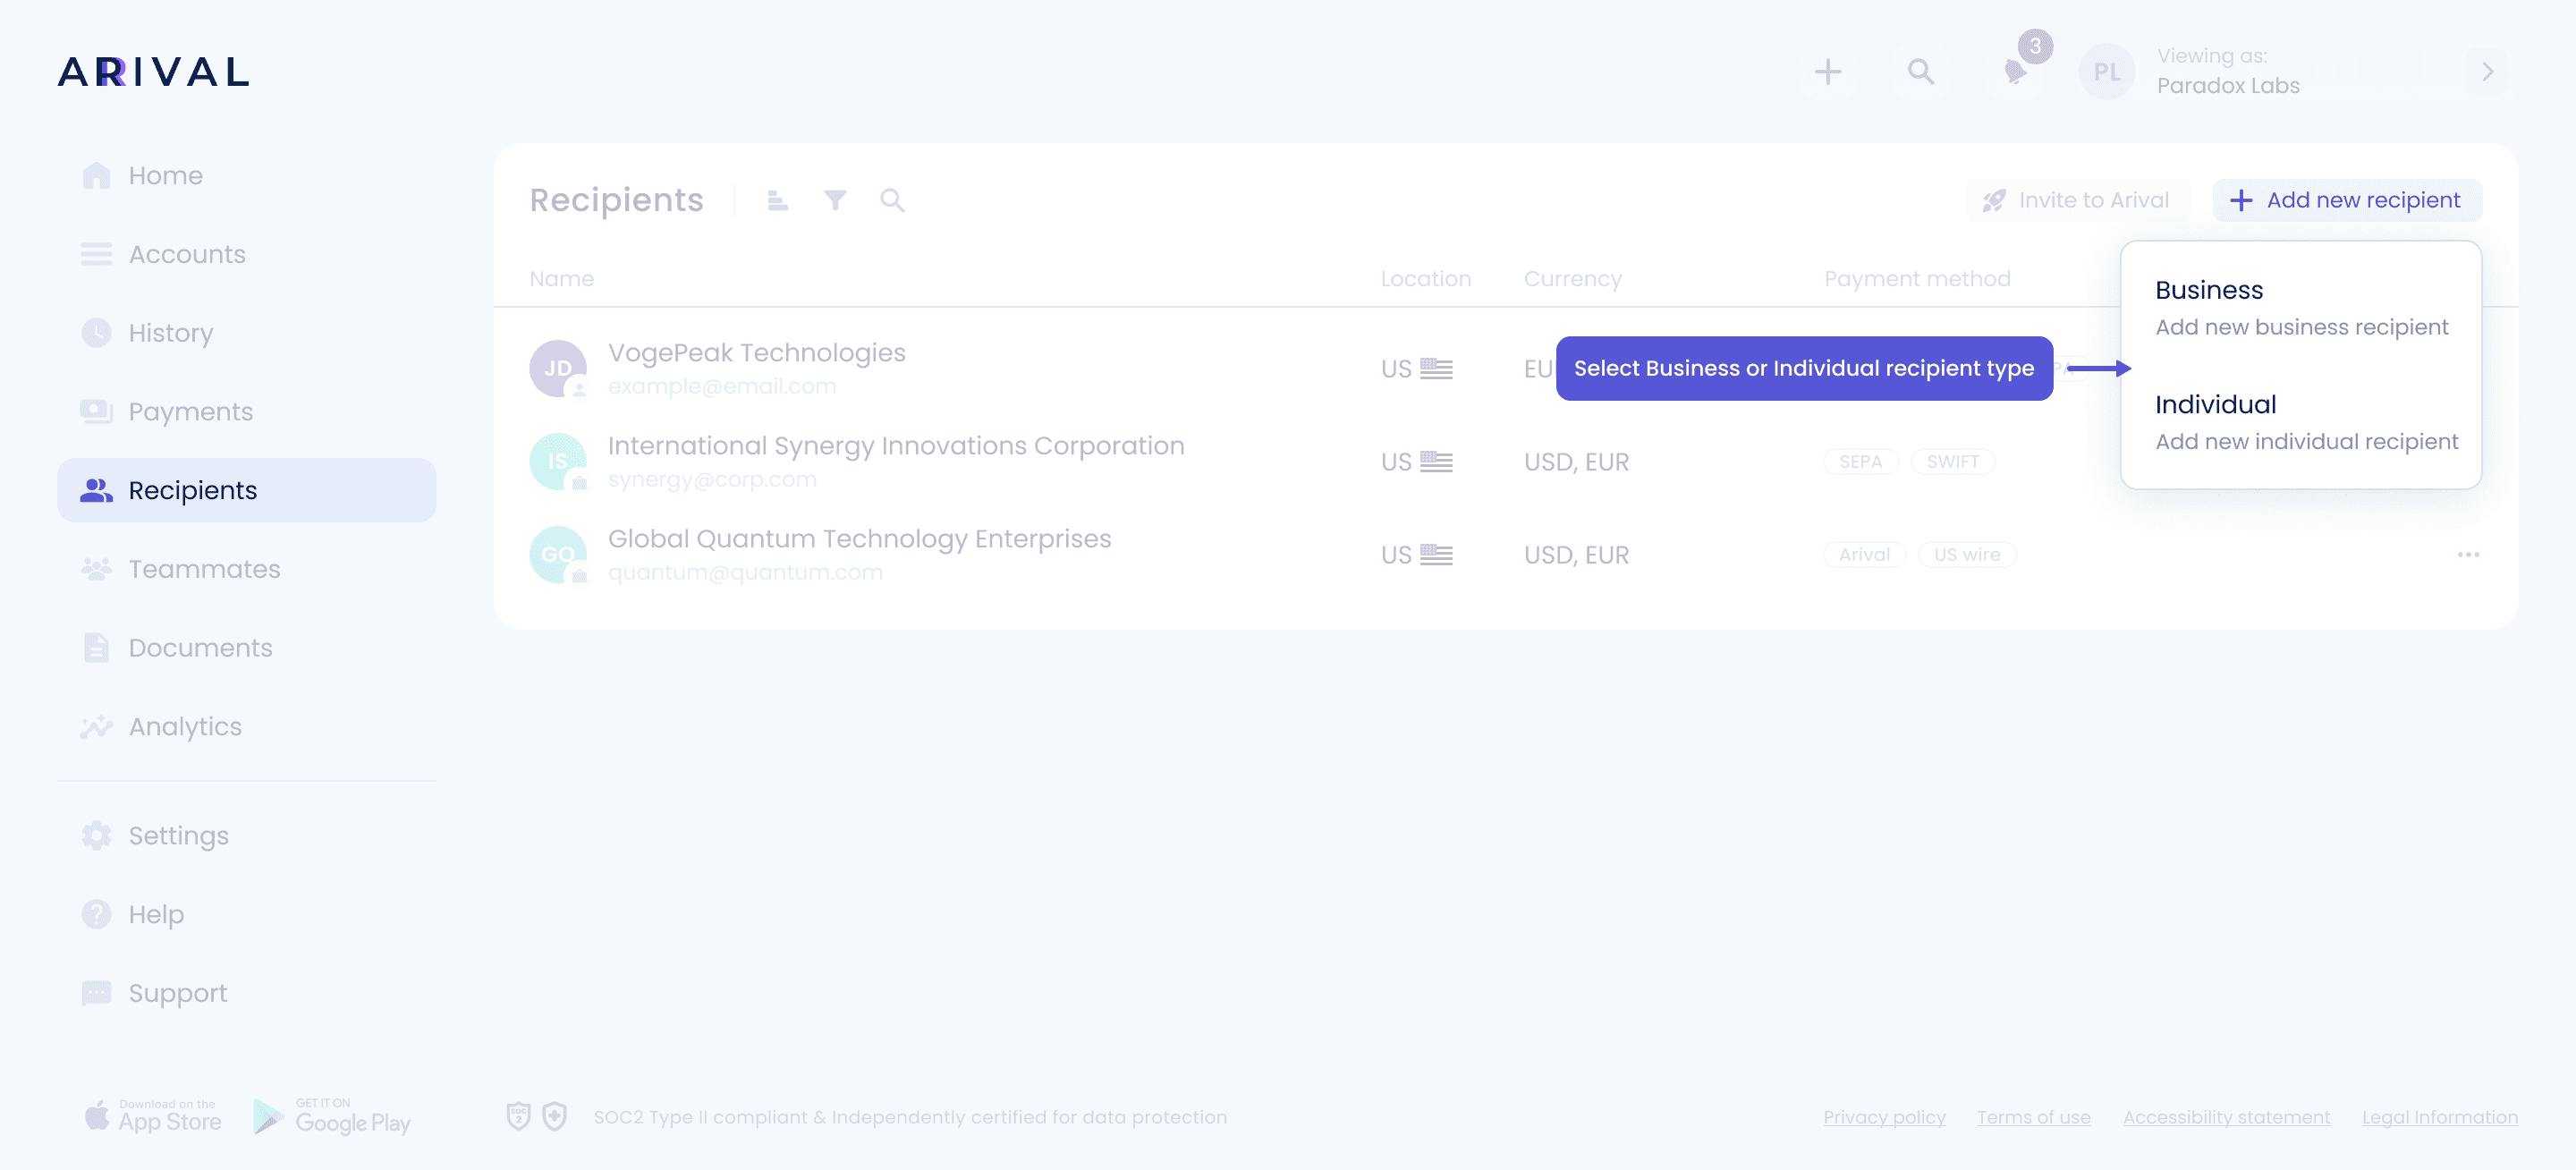
Task: Open Payments in sidebar
Action: [x=247, y=412]
